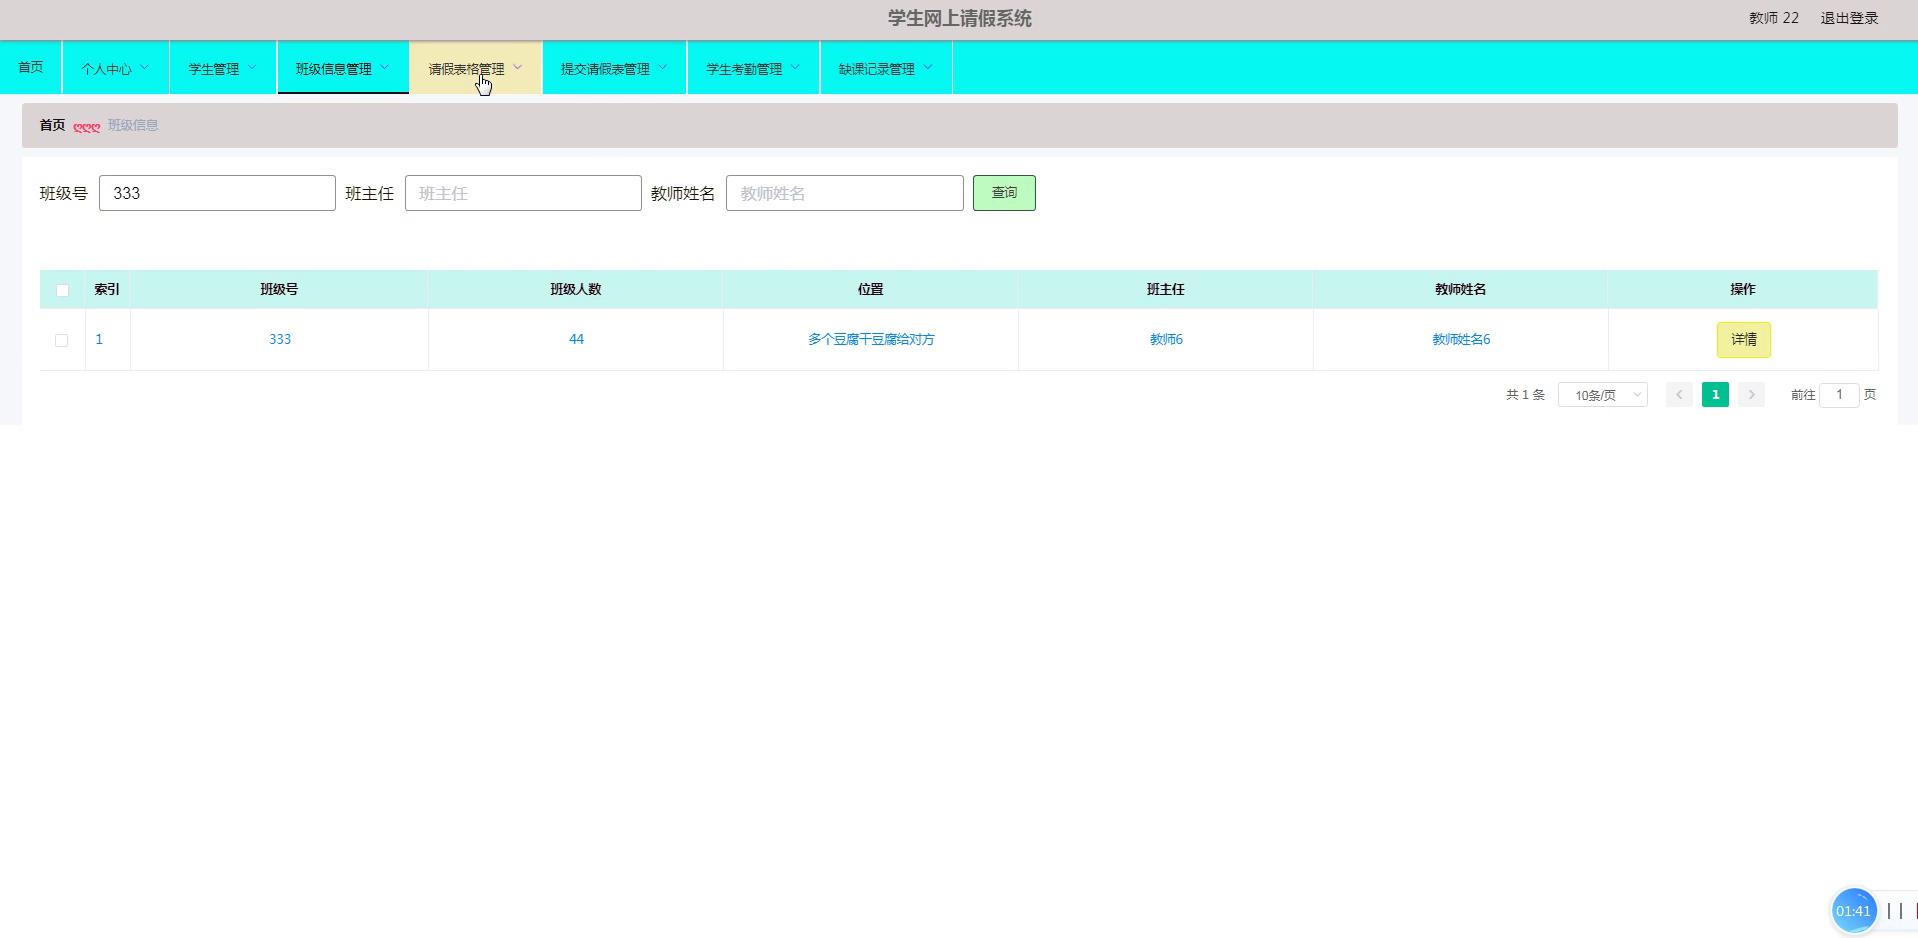The image size is (1918, 938).
Task: Open 详情 details for class 333
Action: click(1743, 340)
